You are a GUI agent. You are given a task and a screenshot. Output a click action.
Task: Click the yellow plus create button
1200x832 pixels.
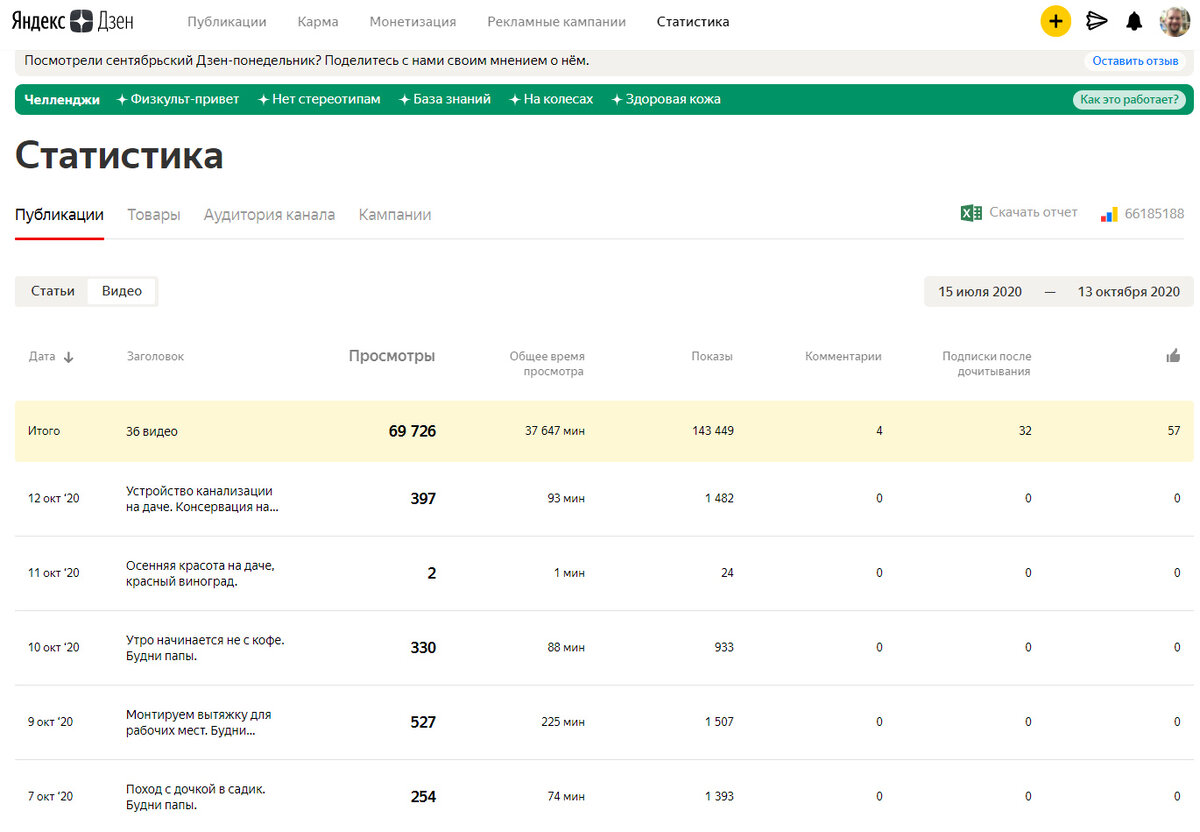point(1056,21)
